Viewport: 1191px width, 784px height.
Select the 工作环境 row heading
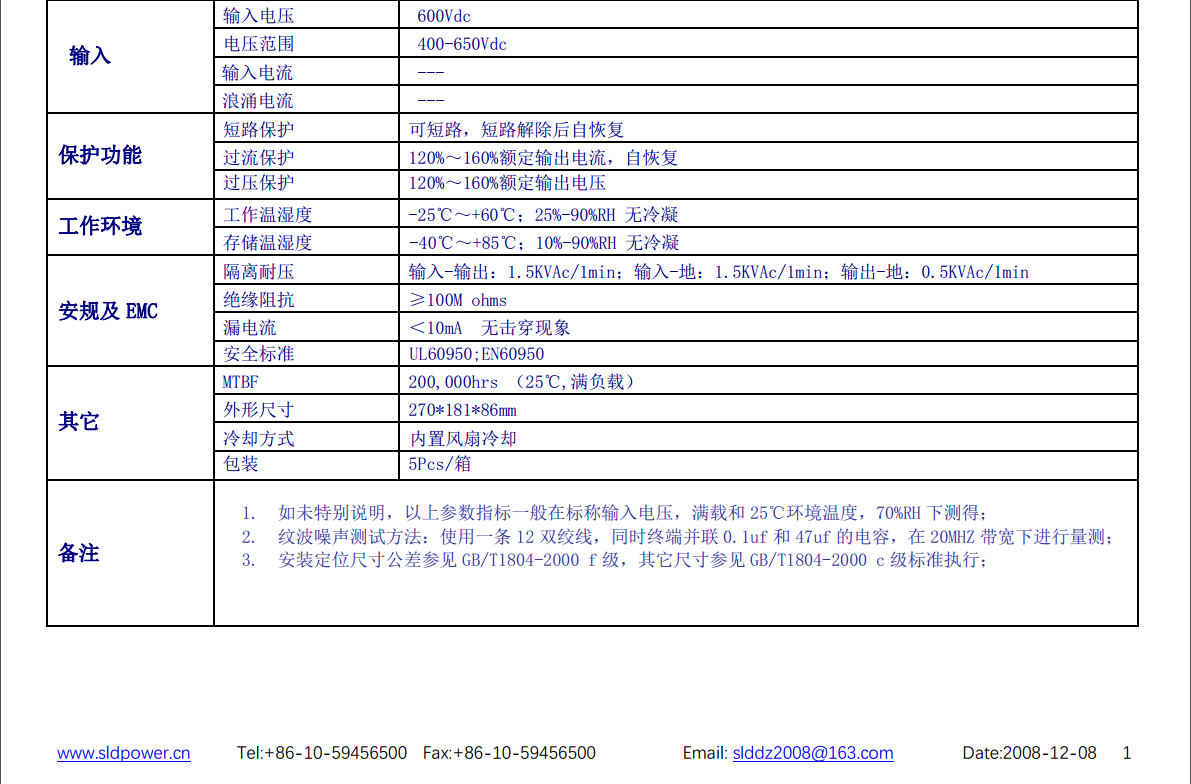[100, 226]
